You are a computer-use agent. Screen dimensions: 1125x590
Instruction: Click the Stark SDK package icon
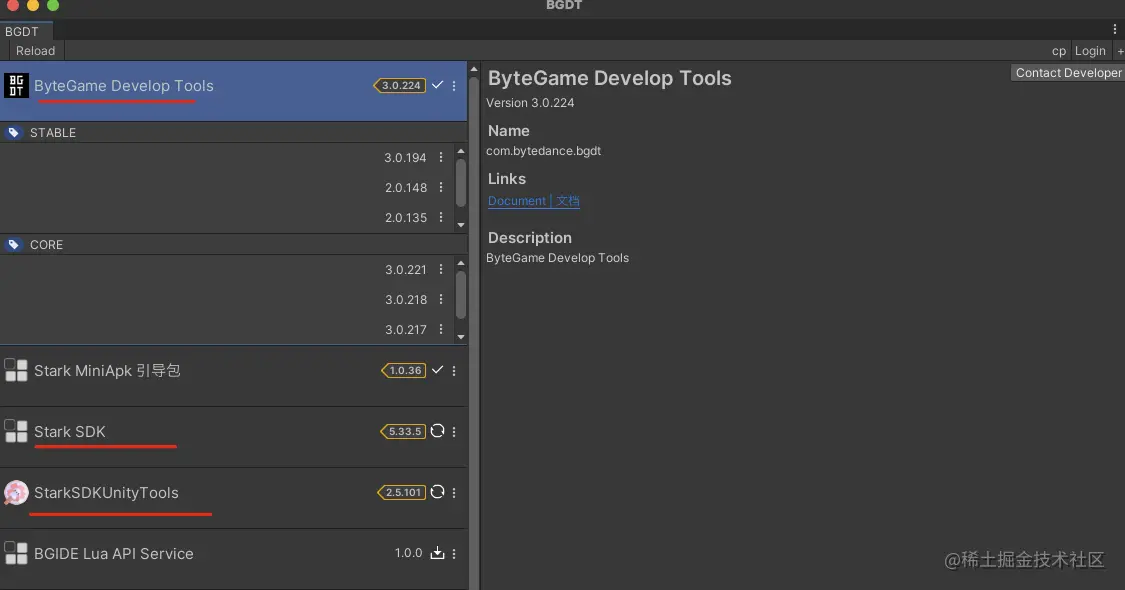click(16, 431)
